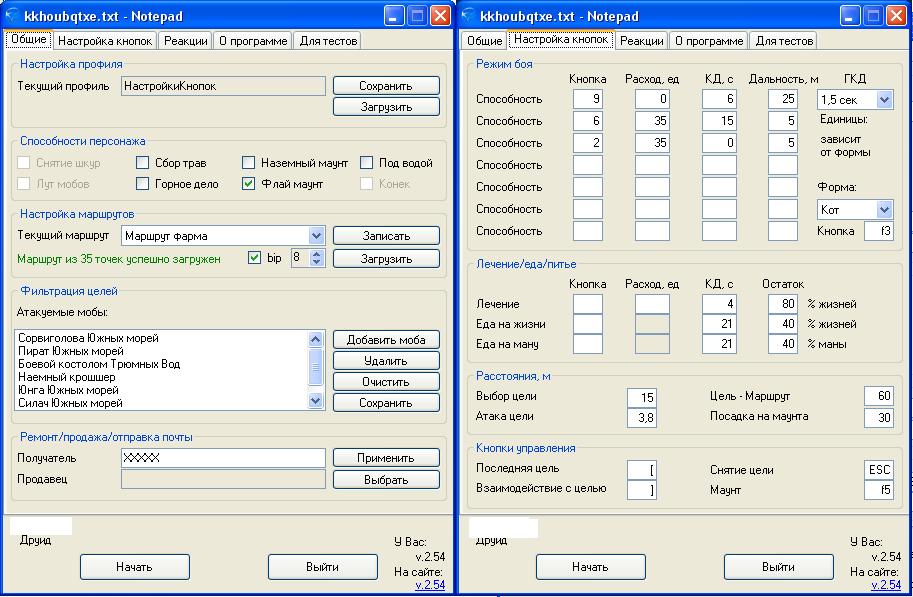This screenshot has width=913, height=597.
Task: Click the app icon in right window title bar
Action: [469, 16]
